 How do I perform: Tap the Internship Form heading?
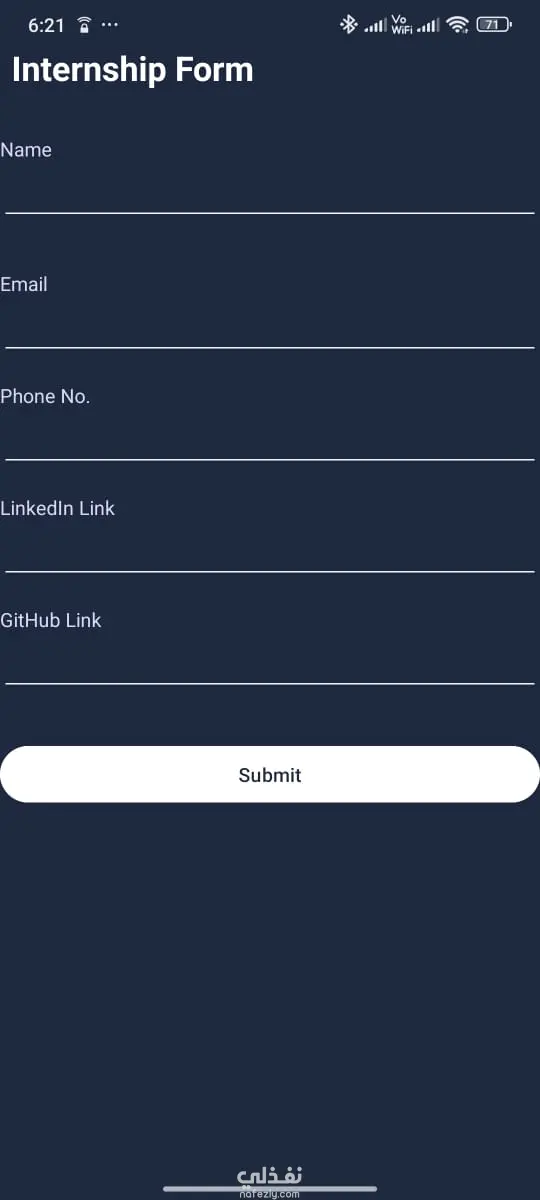click(133, 70)
